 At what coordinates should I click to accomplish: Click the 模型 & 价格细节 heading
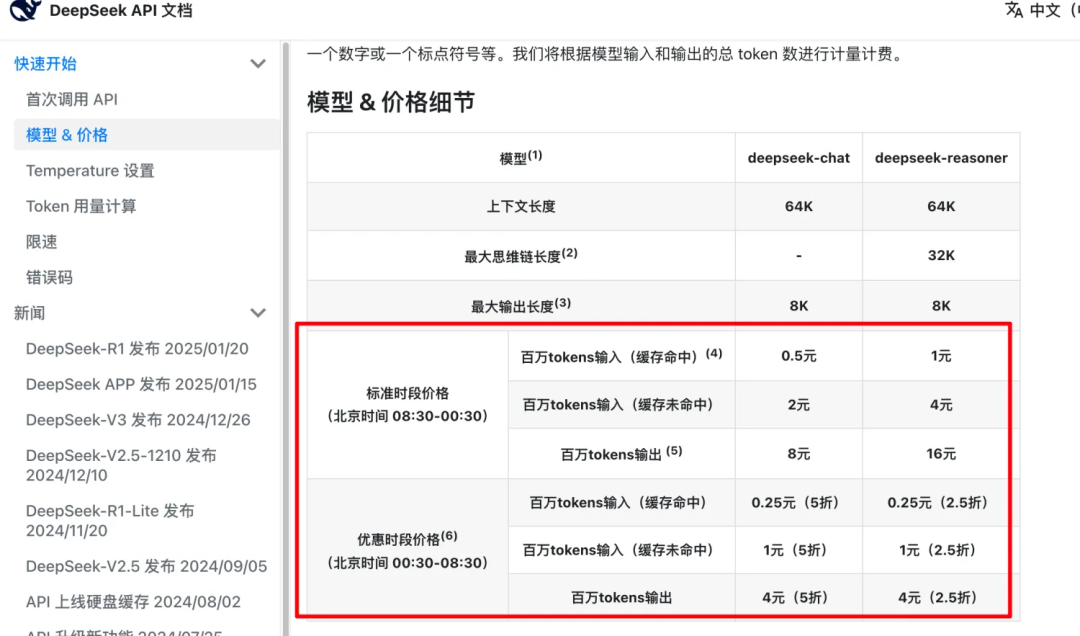coord(391,102)
